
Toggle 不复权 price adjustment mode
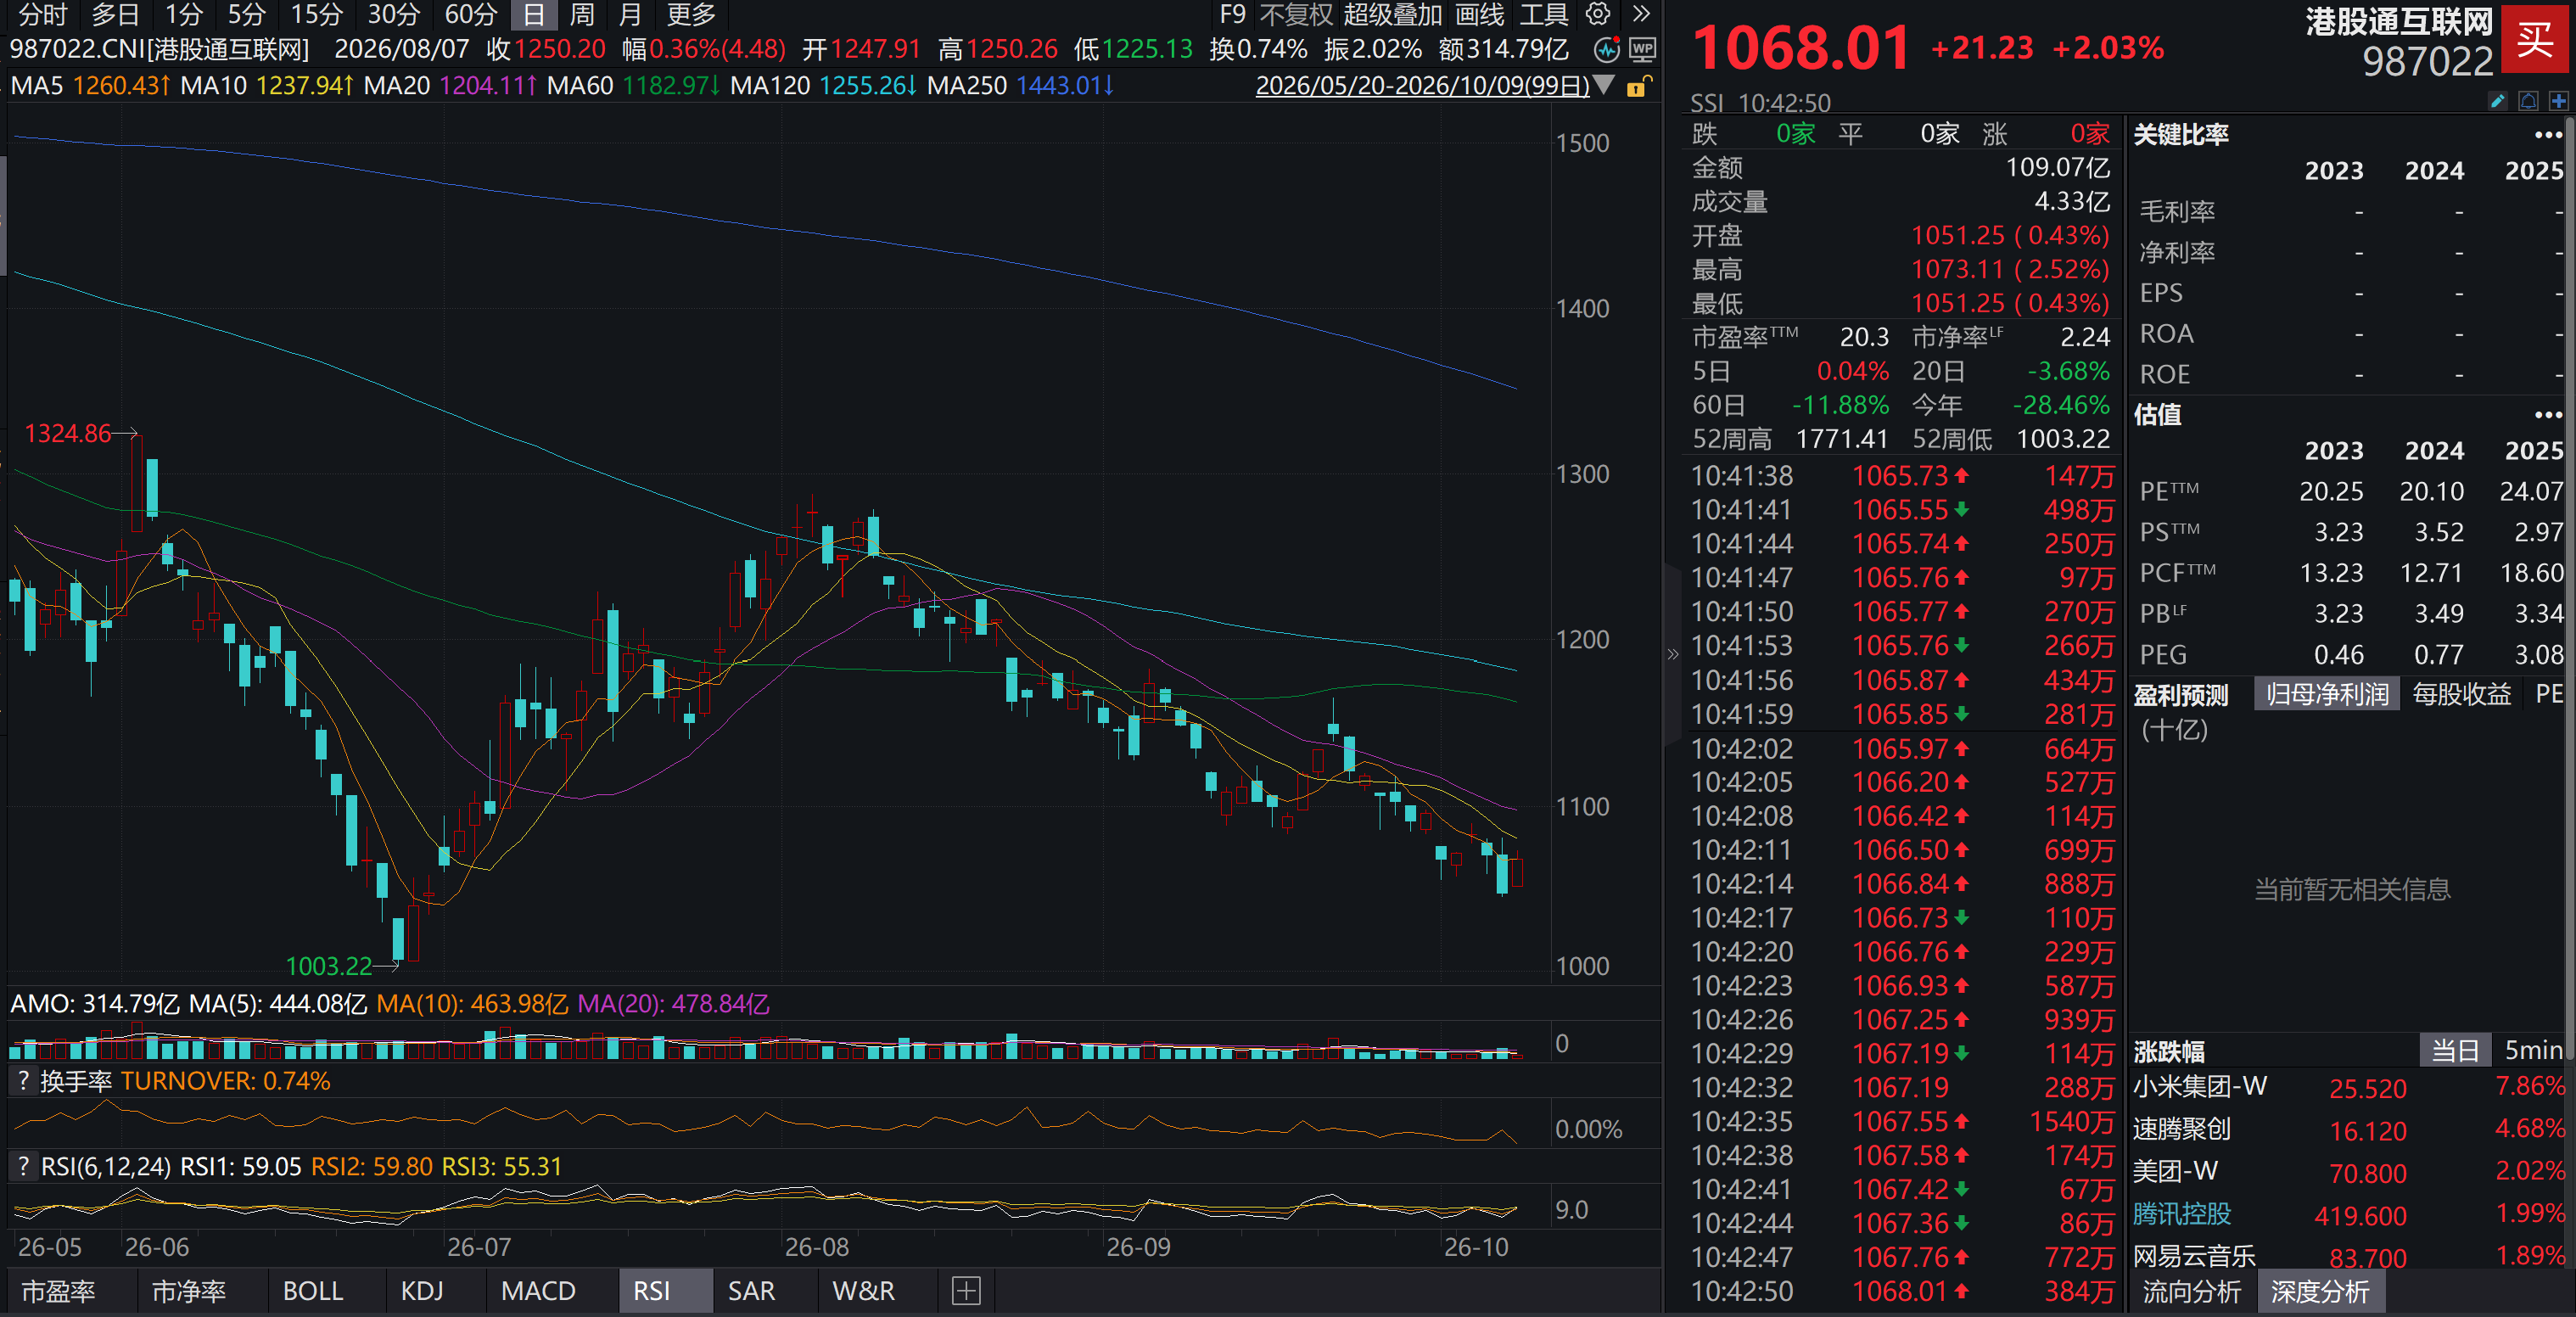pos(1295,14)
